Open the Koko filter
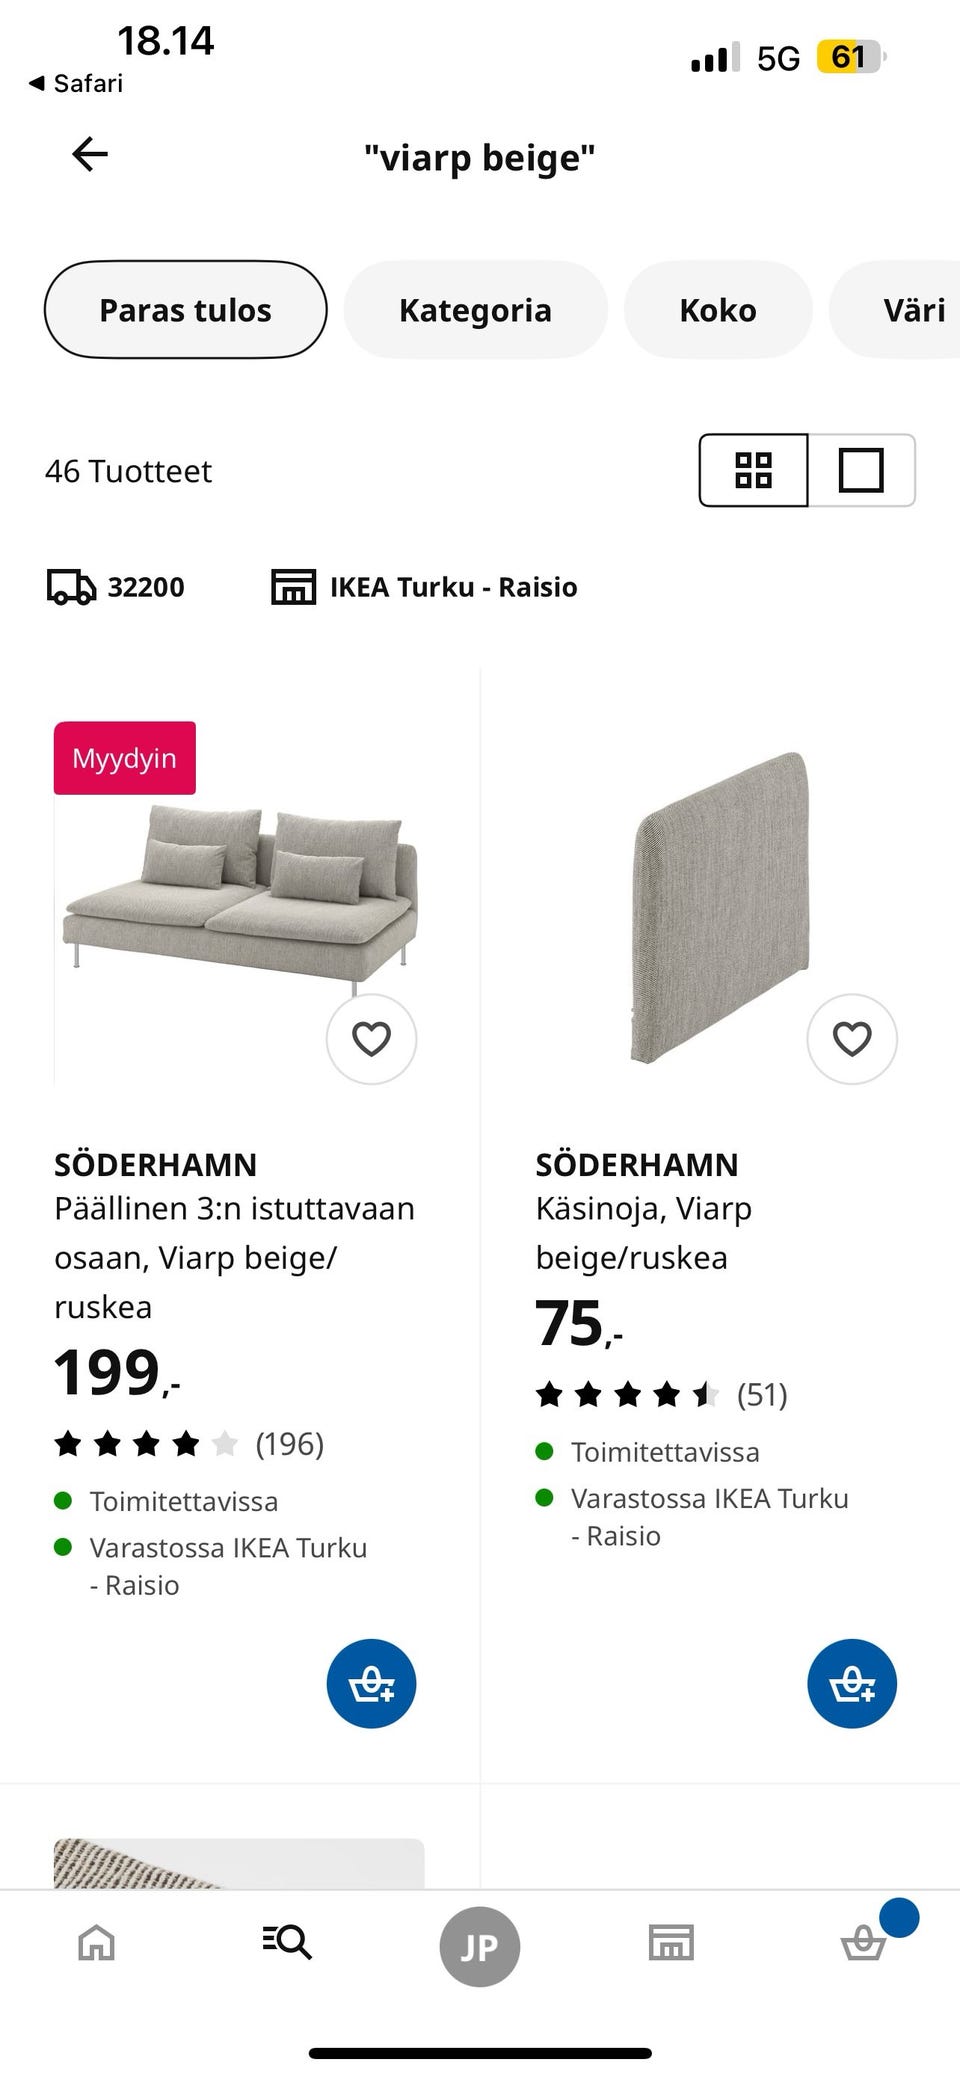 click(718, 309)
